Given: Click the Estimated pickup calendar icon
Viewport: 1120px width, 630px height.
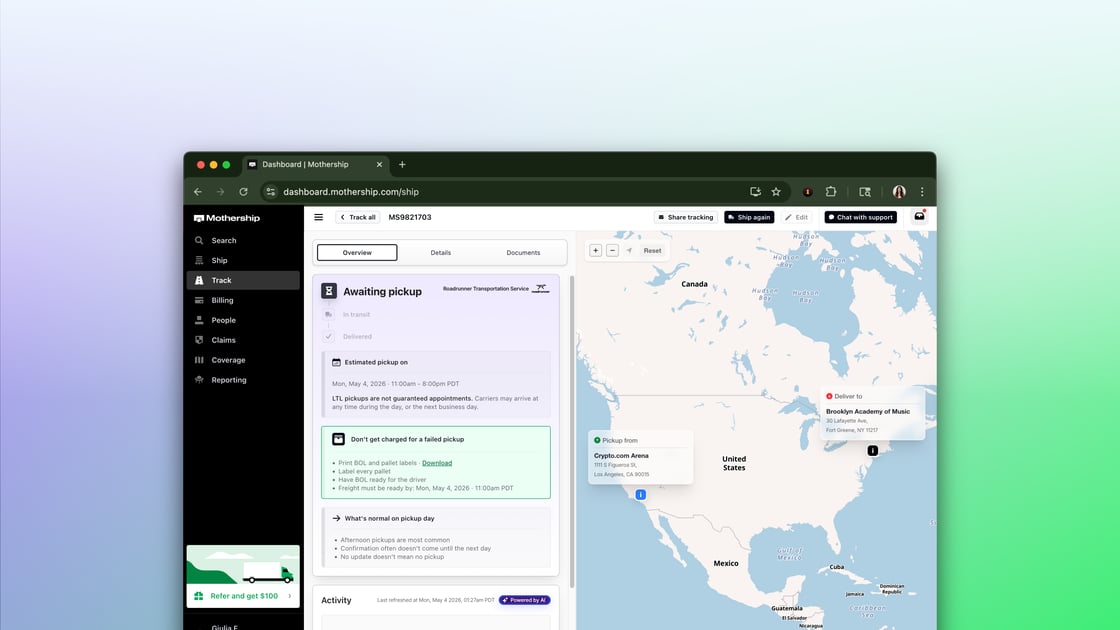Looking at the screenshot, I should pyautogui.click(x=336, y=362).
